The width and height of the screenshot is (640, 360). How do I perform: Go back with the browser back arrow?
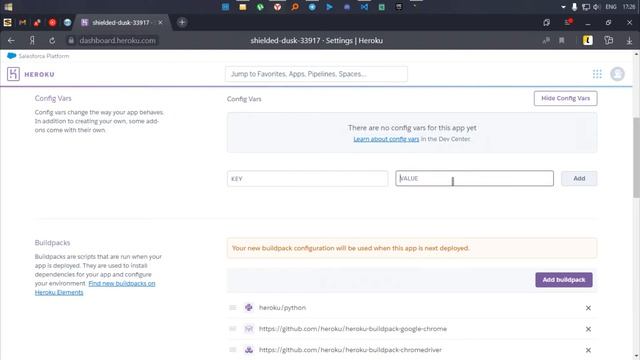(x=11, y=40)
